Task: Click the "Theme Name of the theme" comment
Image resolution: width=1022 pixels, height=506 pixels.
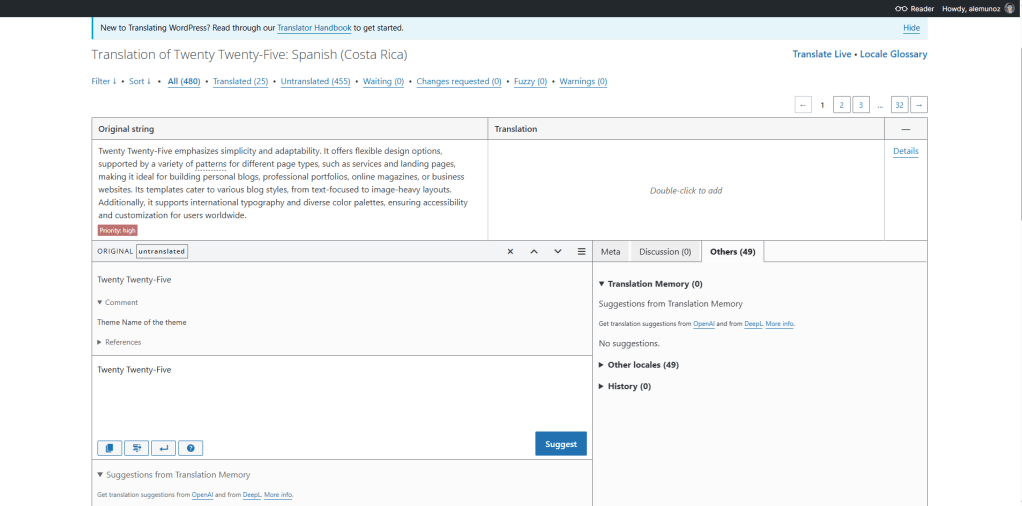Action: pos(142,322)
